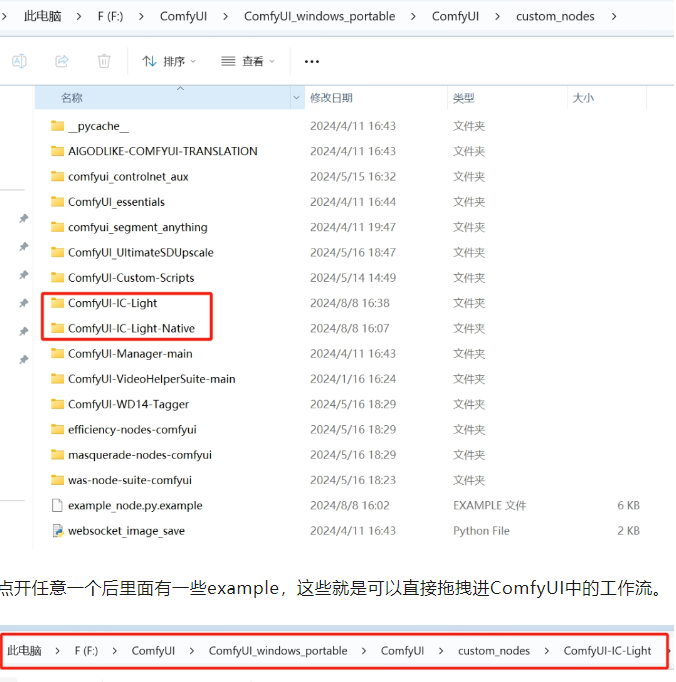Select the ComfyUI-Manager-main folder name
Image resolution: width=676 pixels, height=682 pixels.
pyautogui.click(x=130, y=353)
